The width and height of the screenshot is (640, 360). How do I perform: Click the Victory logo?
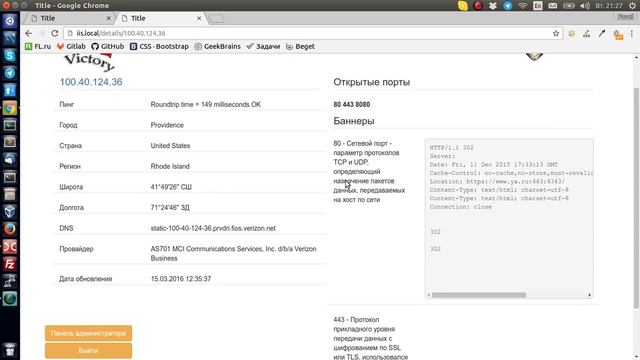click(89, 62)
